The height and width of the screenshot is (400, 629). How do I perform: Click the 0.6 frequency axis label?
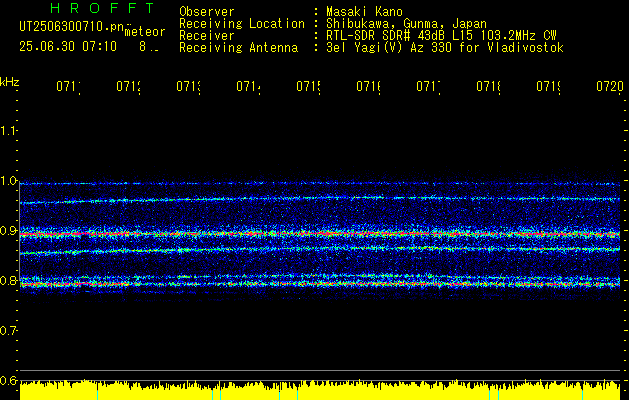pos(8,380)
